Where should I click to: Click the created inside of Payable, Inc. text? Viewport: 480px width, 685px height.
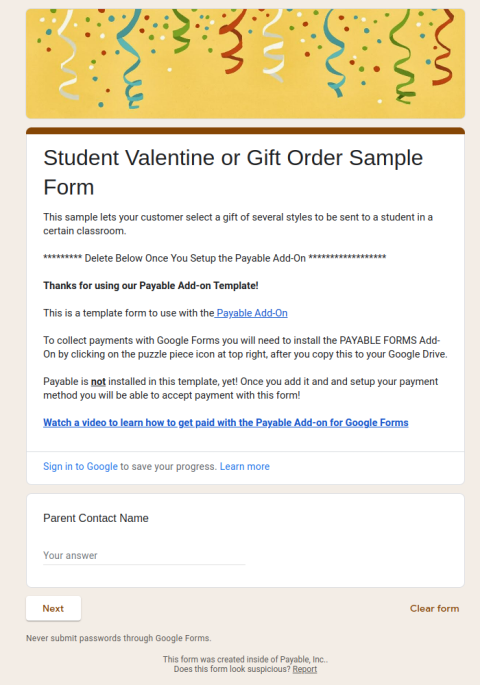[x=245, y=660]
